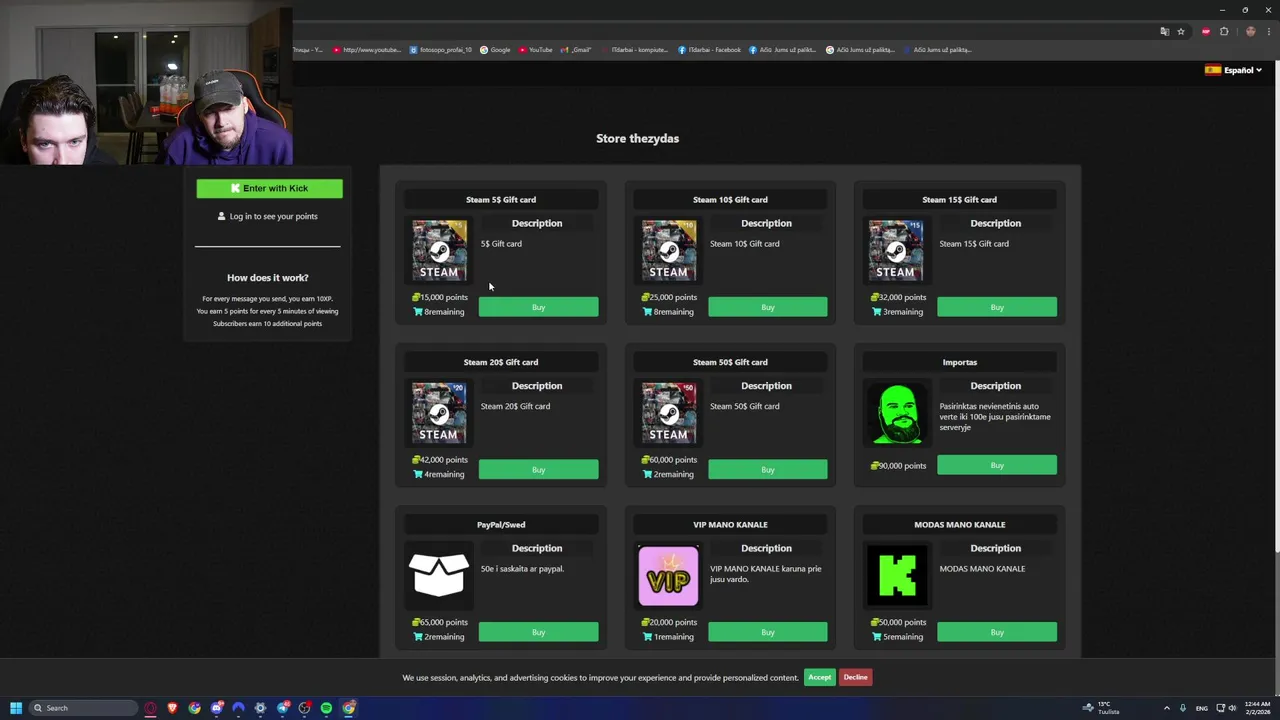The height and width of the screenshot is (720, 1280).
Task: Open NordVPN from the taskbar
Action: click(239, 708)
